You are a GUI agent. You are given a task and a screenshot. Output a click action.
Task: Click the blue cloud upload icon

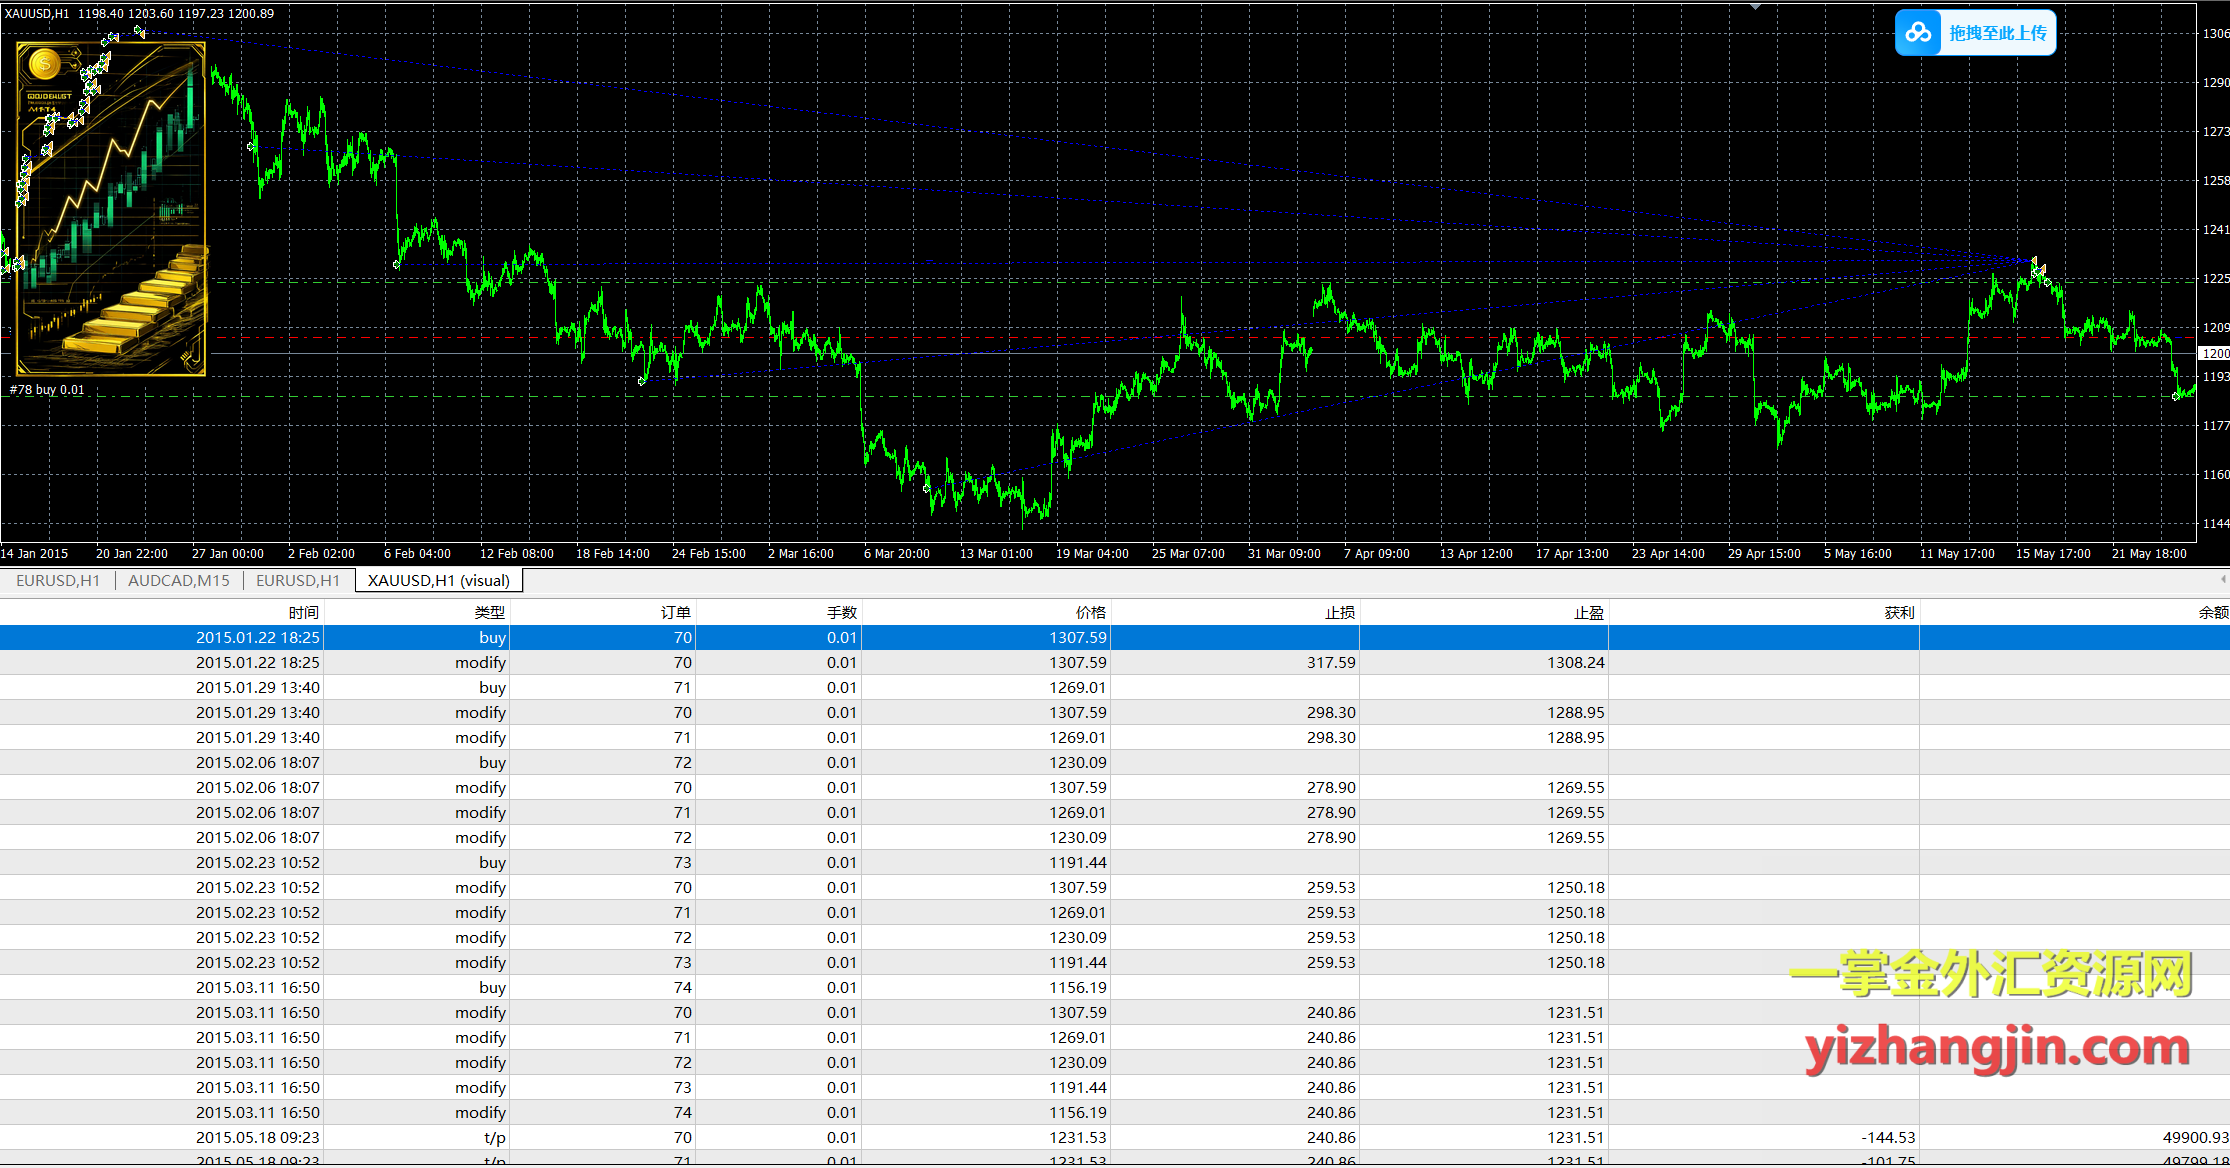coord(1918,33)
